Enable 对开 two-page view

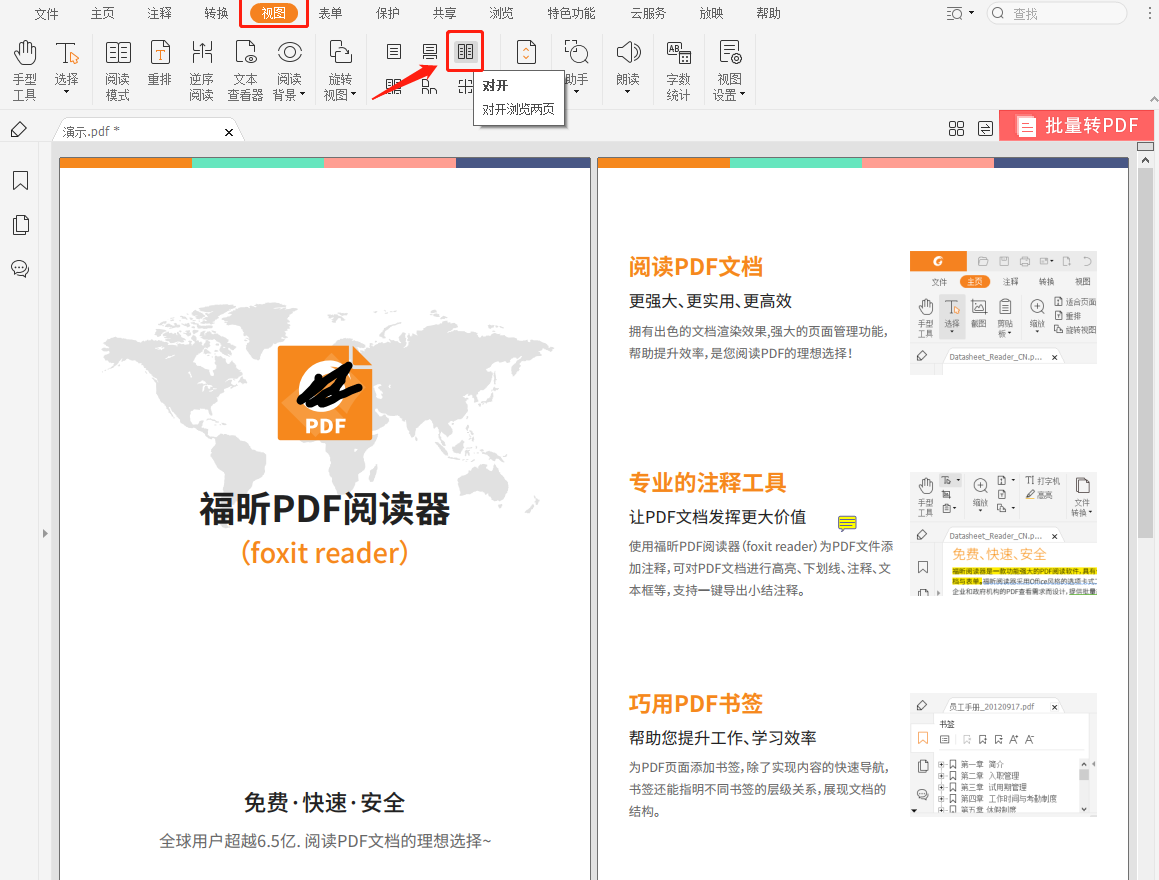[465, 52]
